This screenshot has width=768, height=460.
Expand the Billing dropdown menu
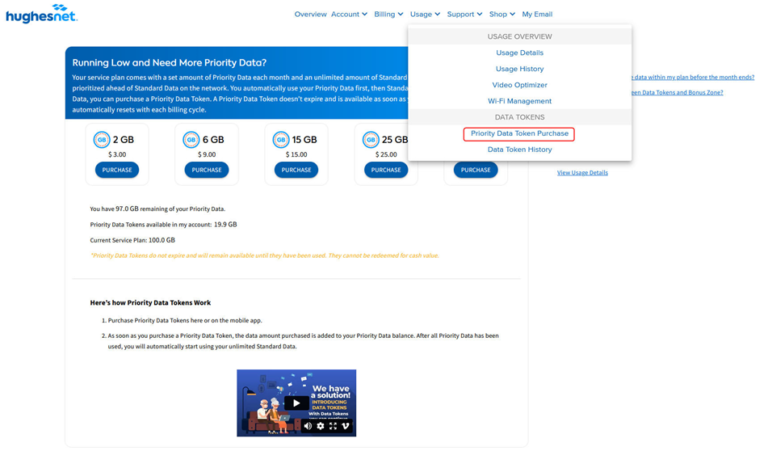coord(389,14)
